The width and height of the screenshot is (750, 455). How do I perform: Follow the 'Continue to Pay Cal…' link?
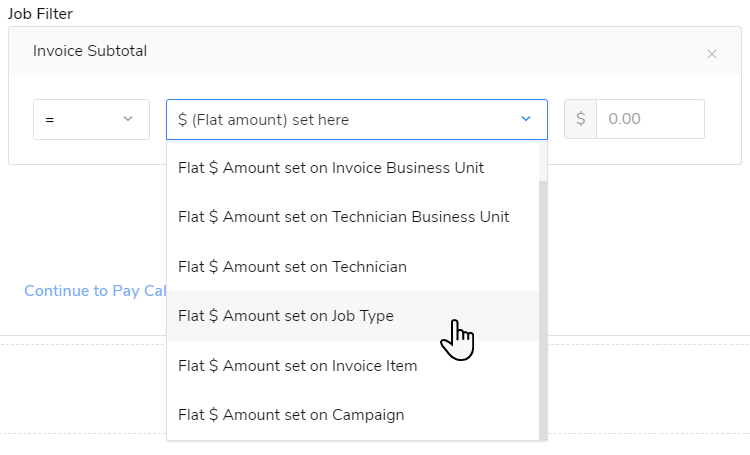[95, 290]
